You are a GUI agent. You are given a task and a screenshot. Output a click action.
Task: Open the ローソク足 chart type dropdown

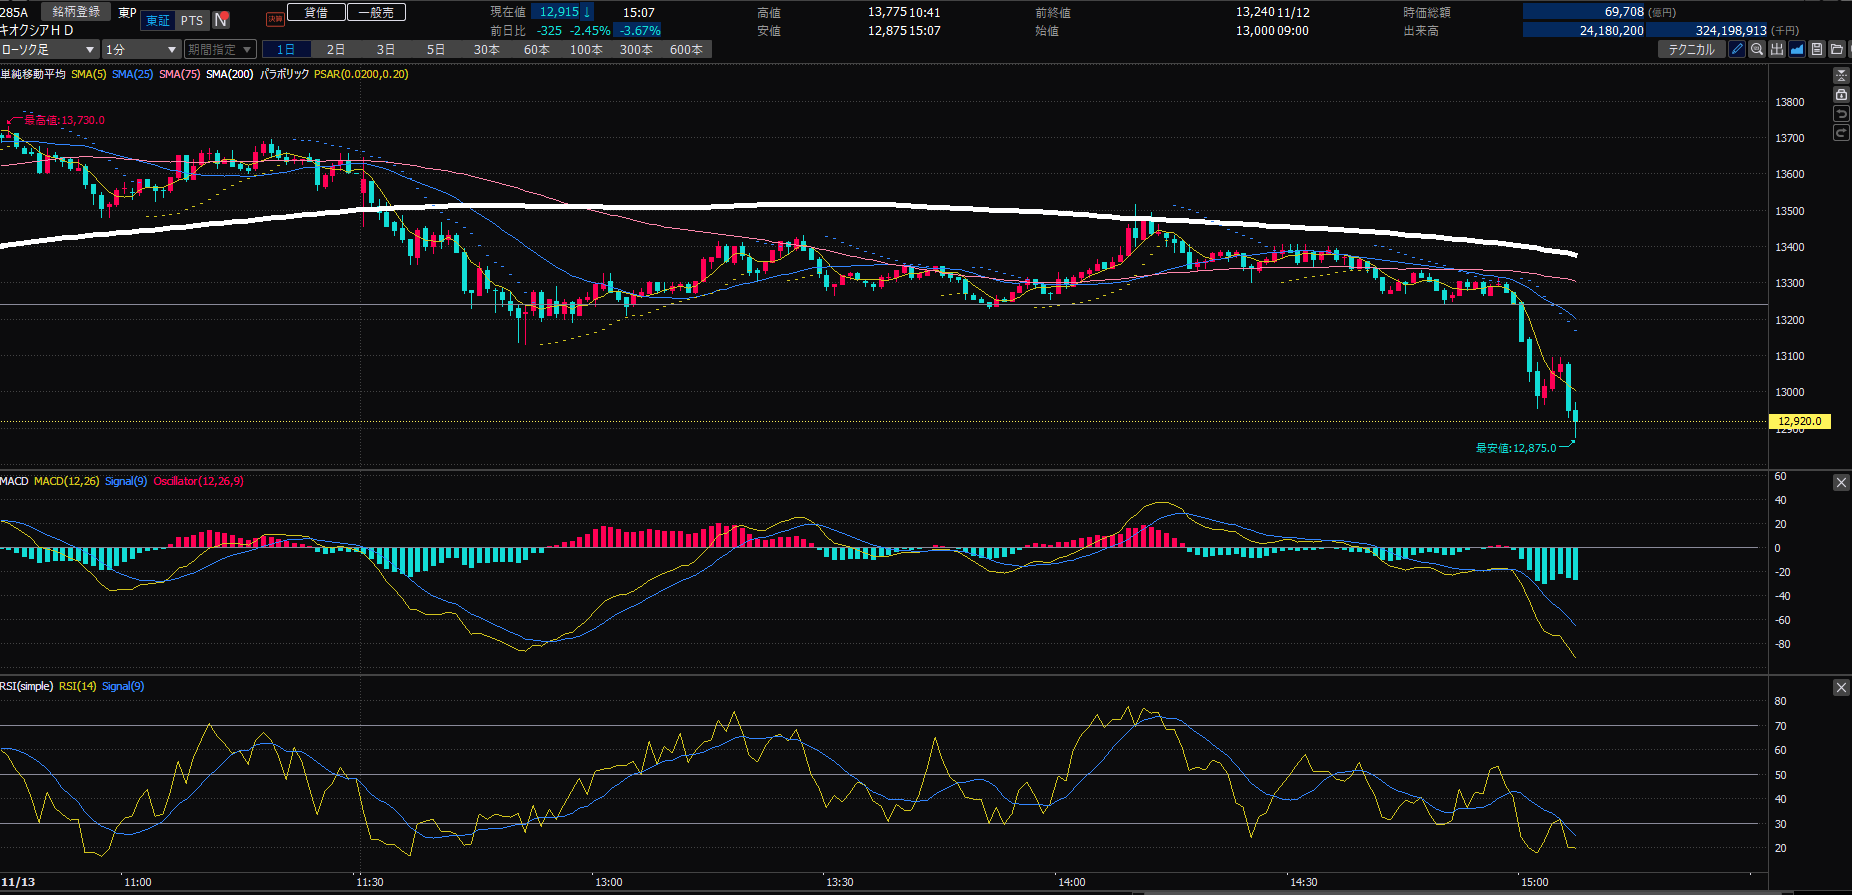pyautogui.click(x=49, y=49)
